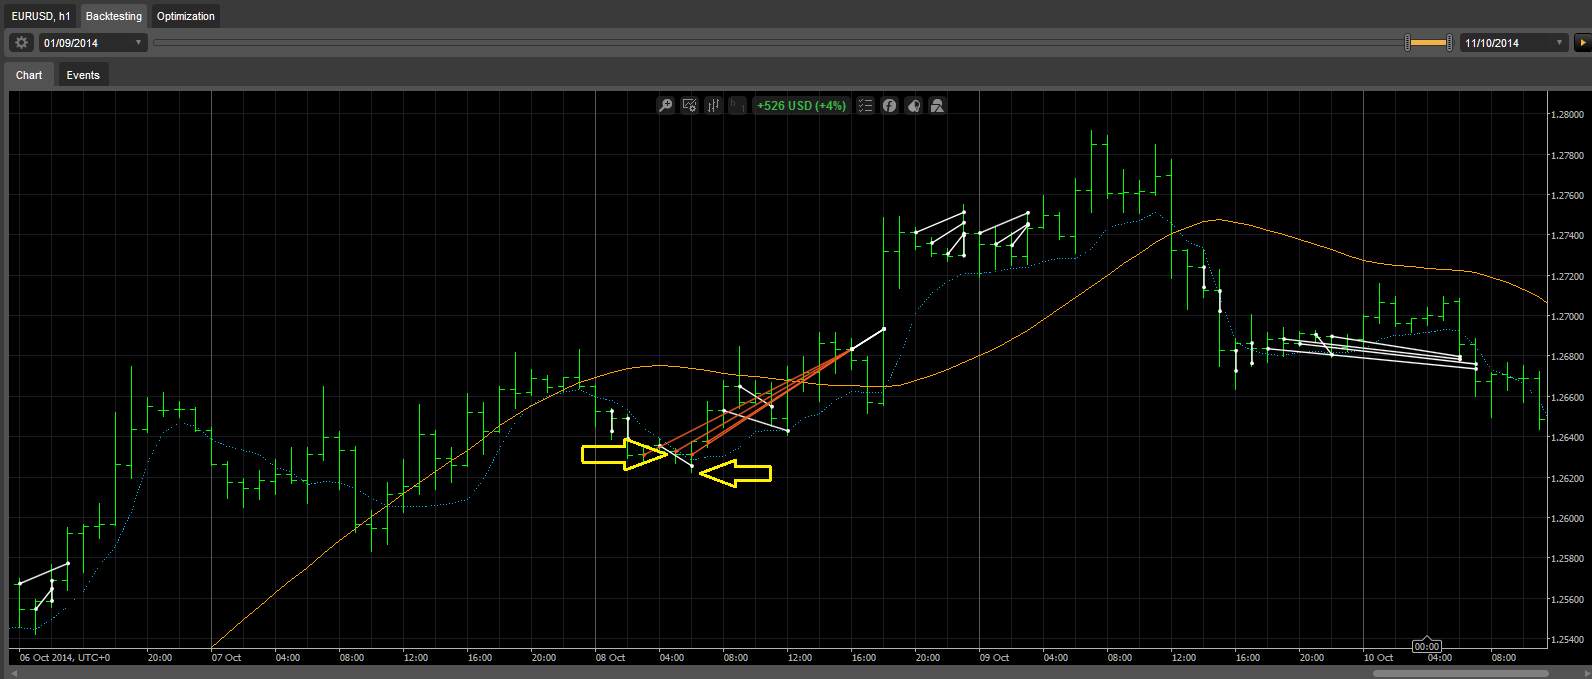The height and width of the screenshot is (679, 1592).
Task: Click the left handle of date range slider
Action: coord(1408,43)
